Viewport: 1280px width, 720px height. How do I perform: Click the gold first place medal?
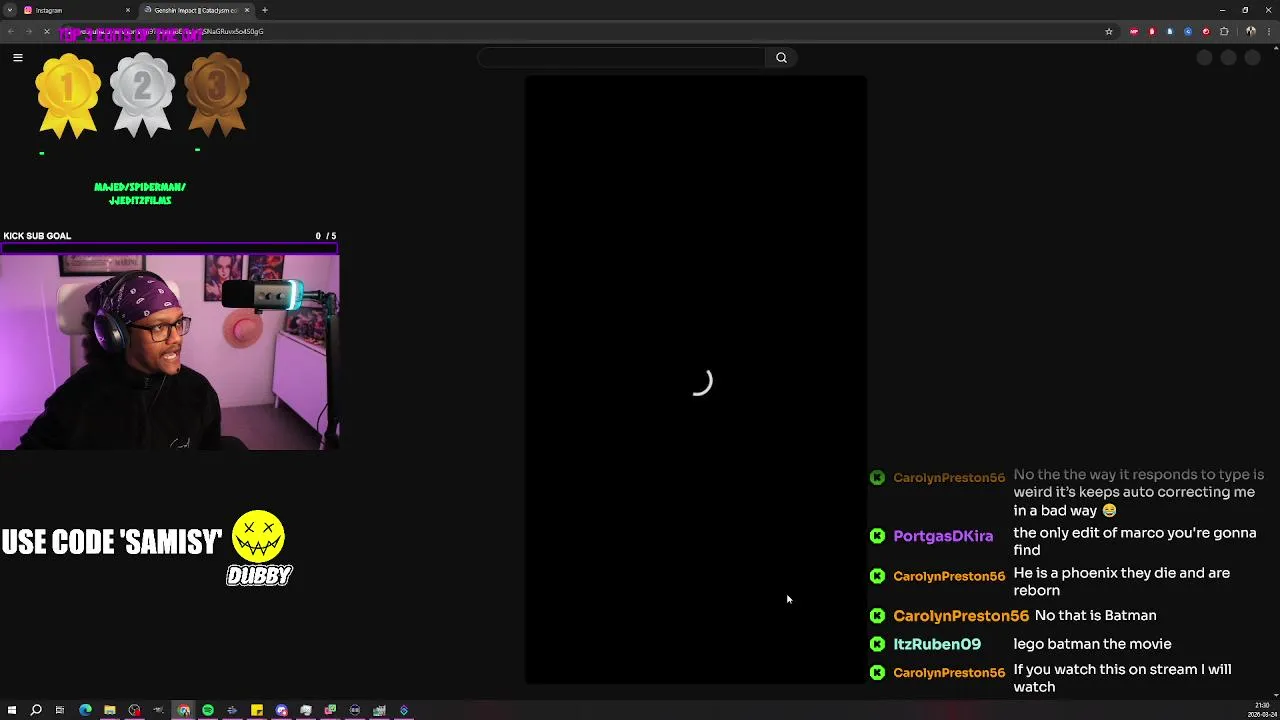[x=68, y=95]
